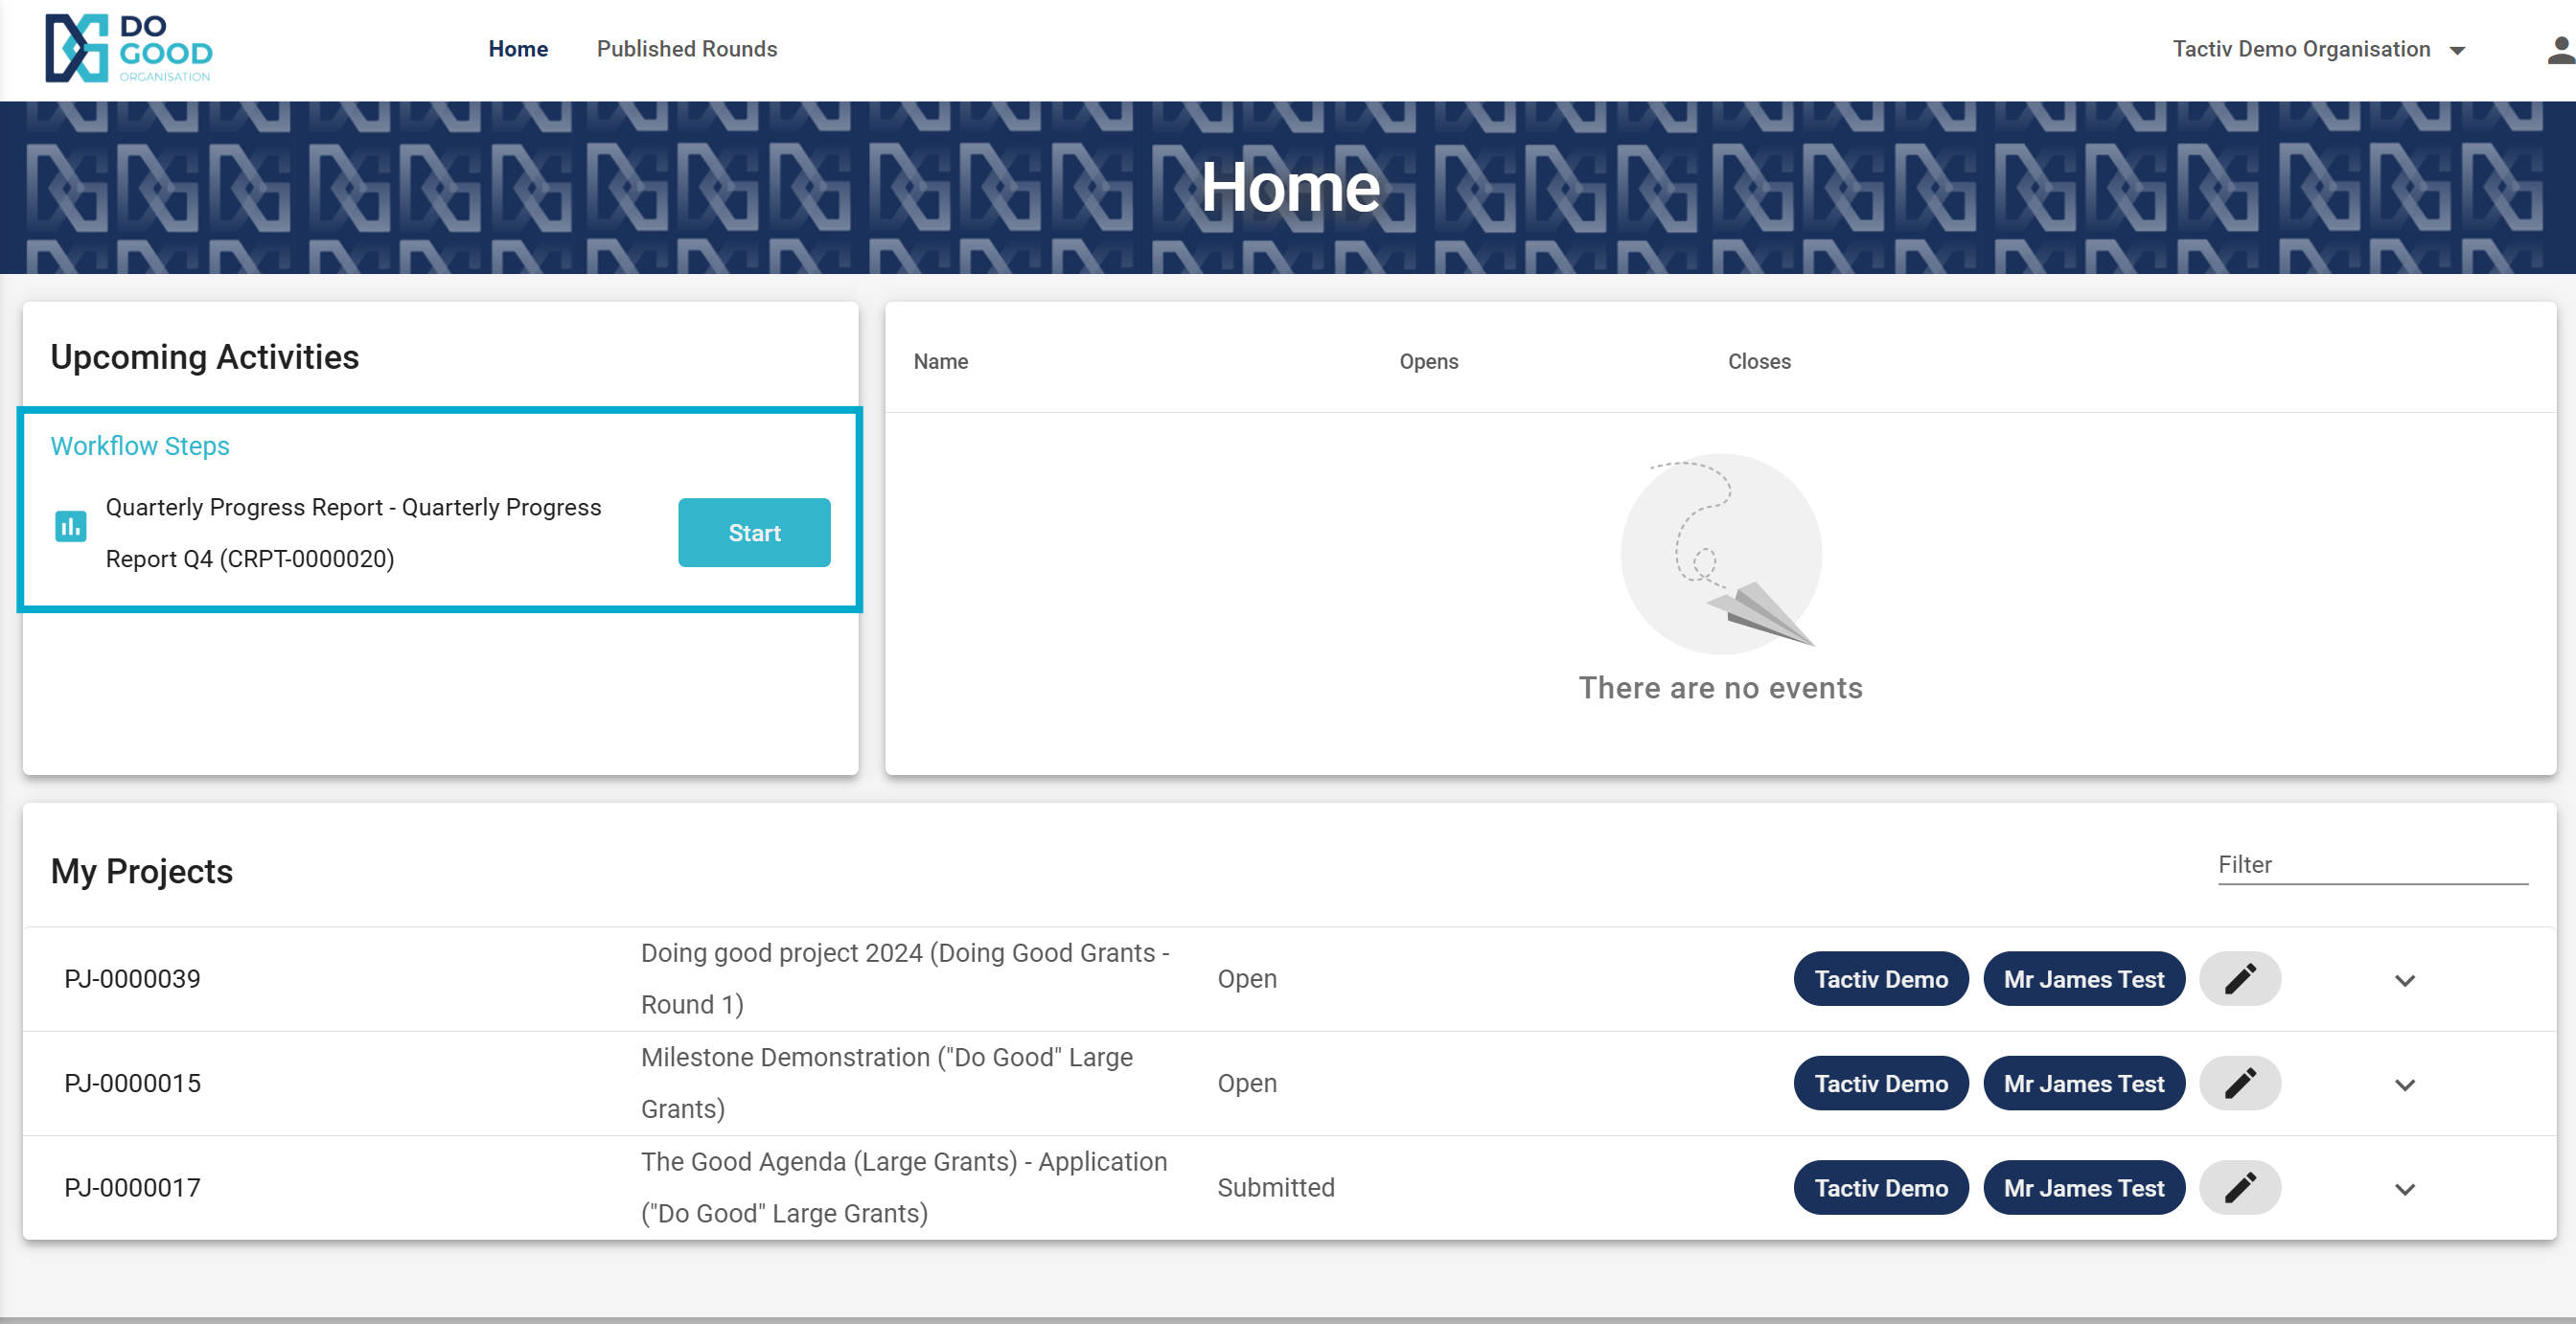This screenshot has height=1324, width=2576.
Task: Expand the PJ-0000039 project row chevron
Action: click(2404, 980)
